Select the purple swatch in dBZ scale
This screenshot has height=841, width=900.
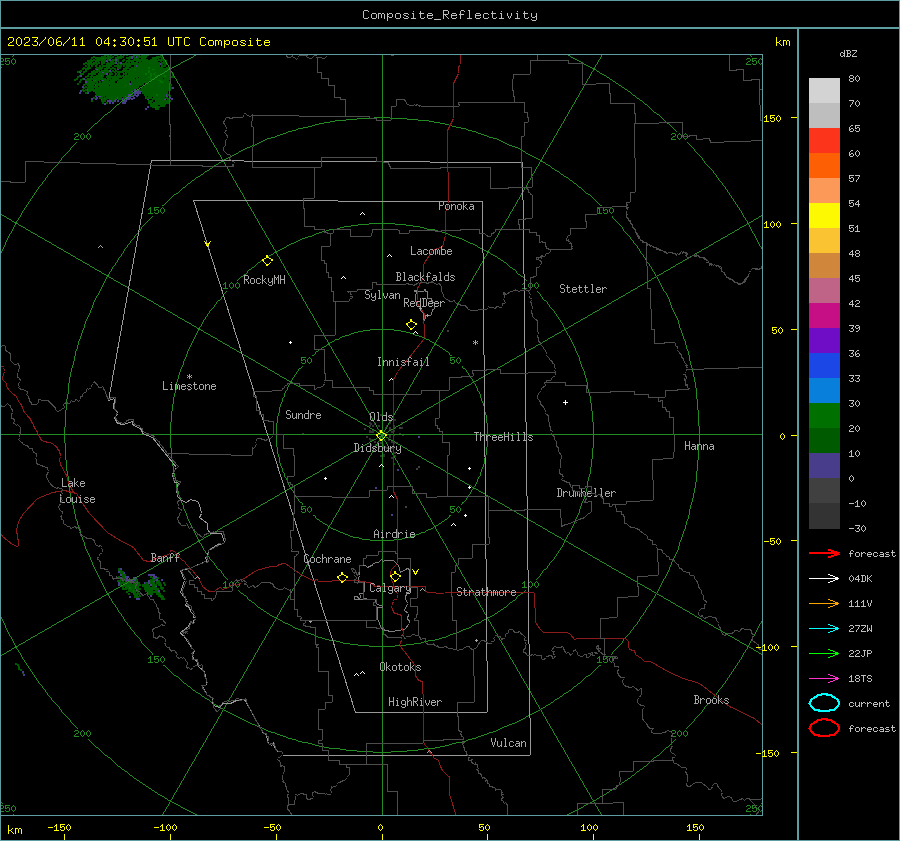pos(824,341)
